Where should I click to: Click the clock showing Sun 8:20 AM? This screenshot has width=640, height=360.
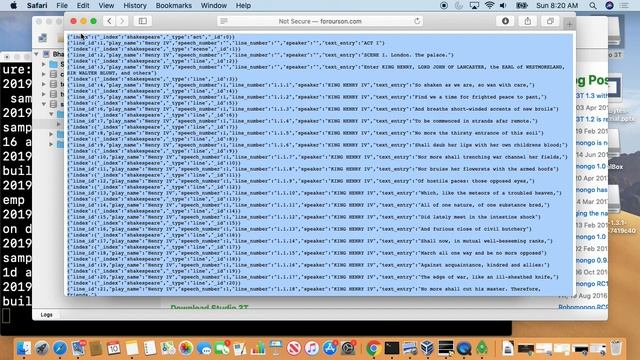(x=557, y=6)
